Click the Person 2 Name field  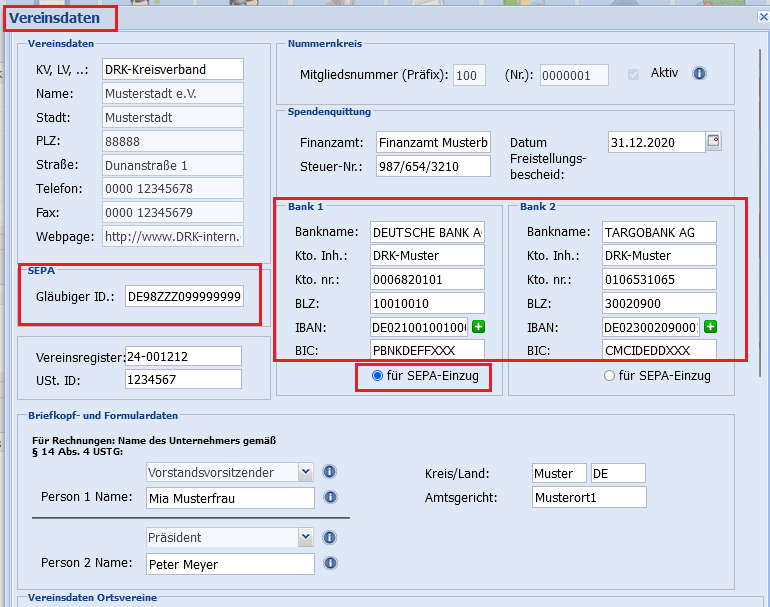coord(229,564)
